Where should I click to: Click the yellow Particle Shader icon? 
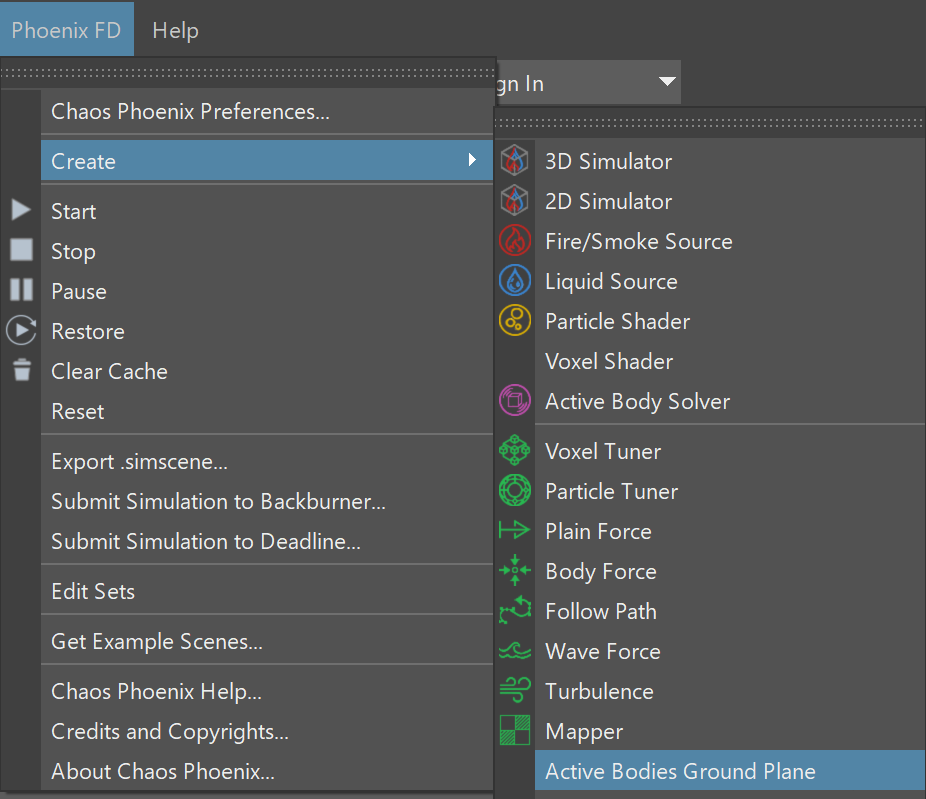point(514,321)
